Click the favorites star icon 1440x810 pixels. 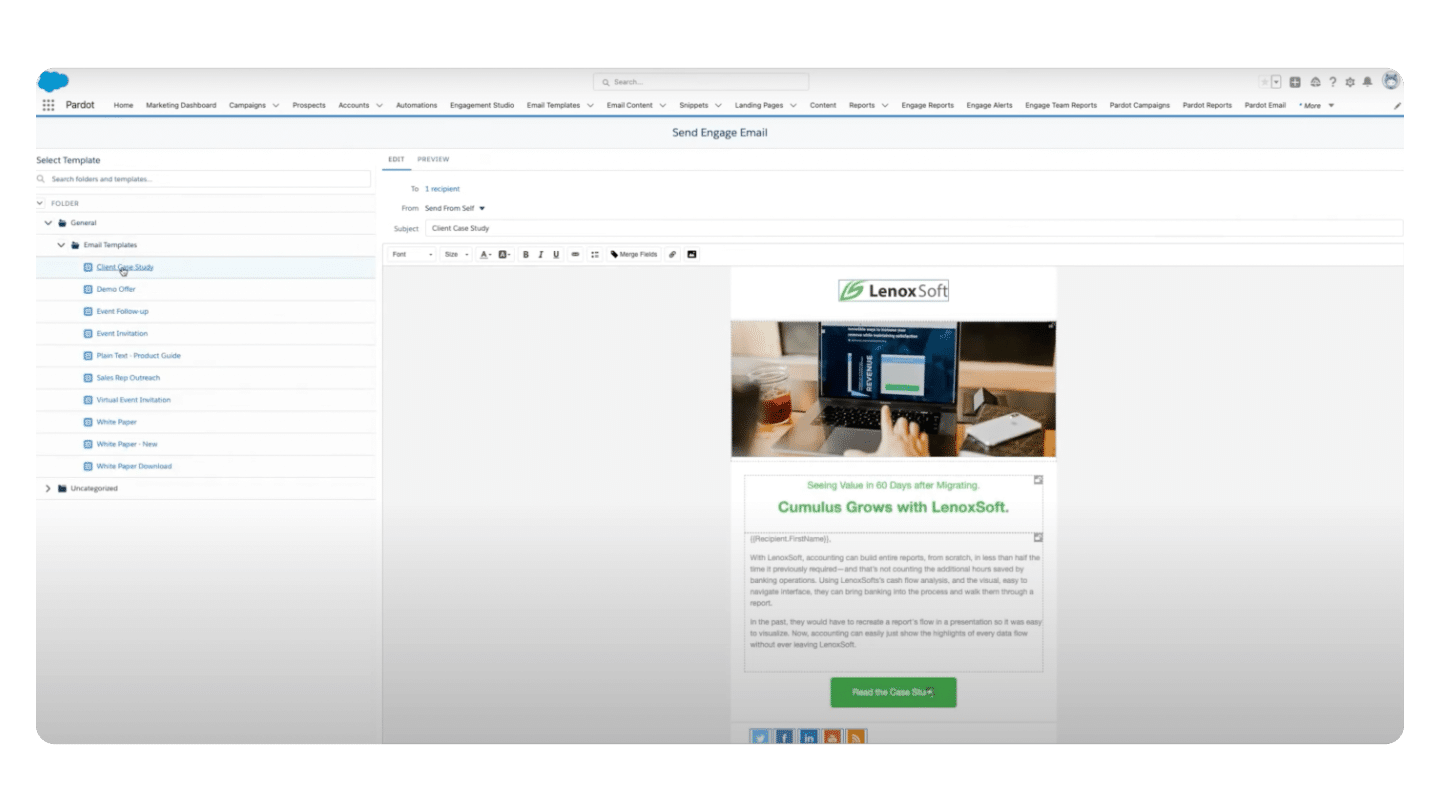click(x=1265, y=82)
